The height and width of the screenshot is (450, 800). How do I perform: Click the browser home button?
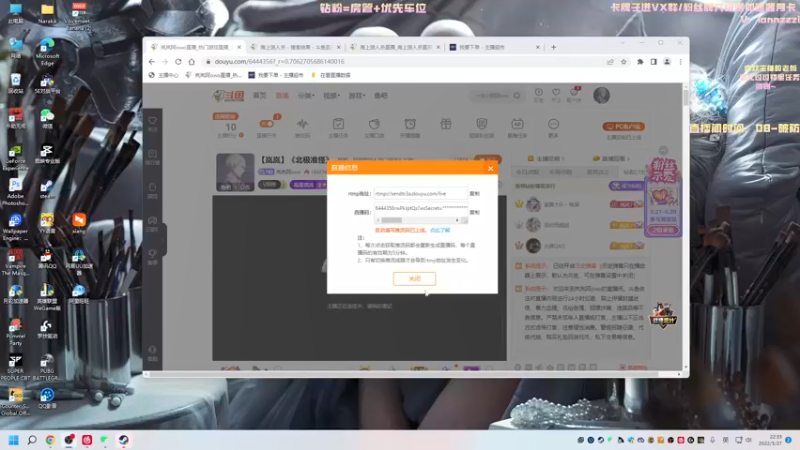191,62
